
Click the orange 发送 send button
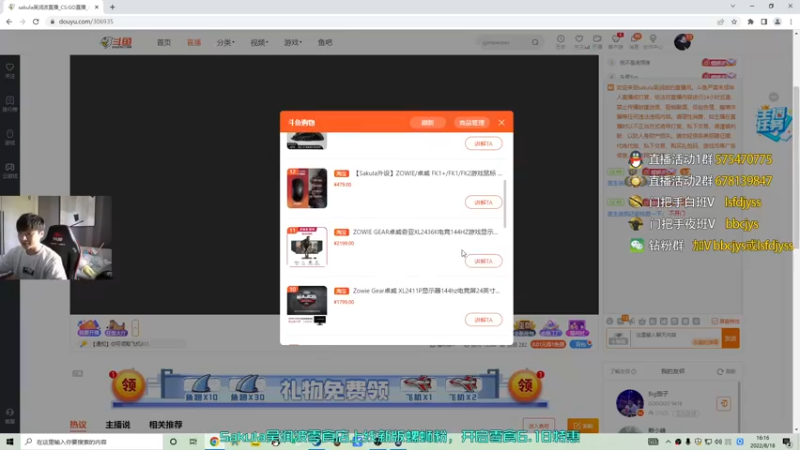click(x=731, y=338)
